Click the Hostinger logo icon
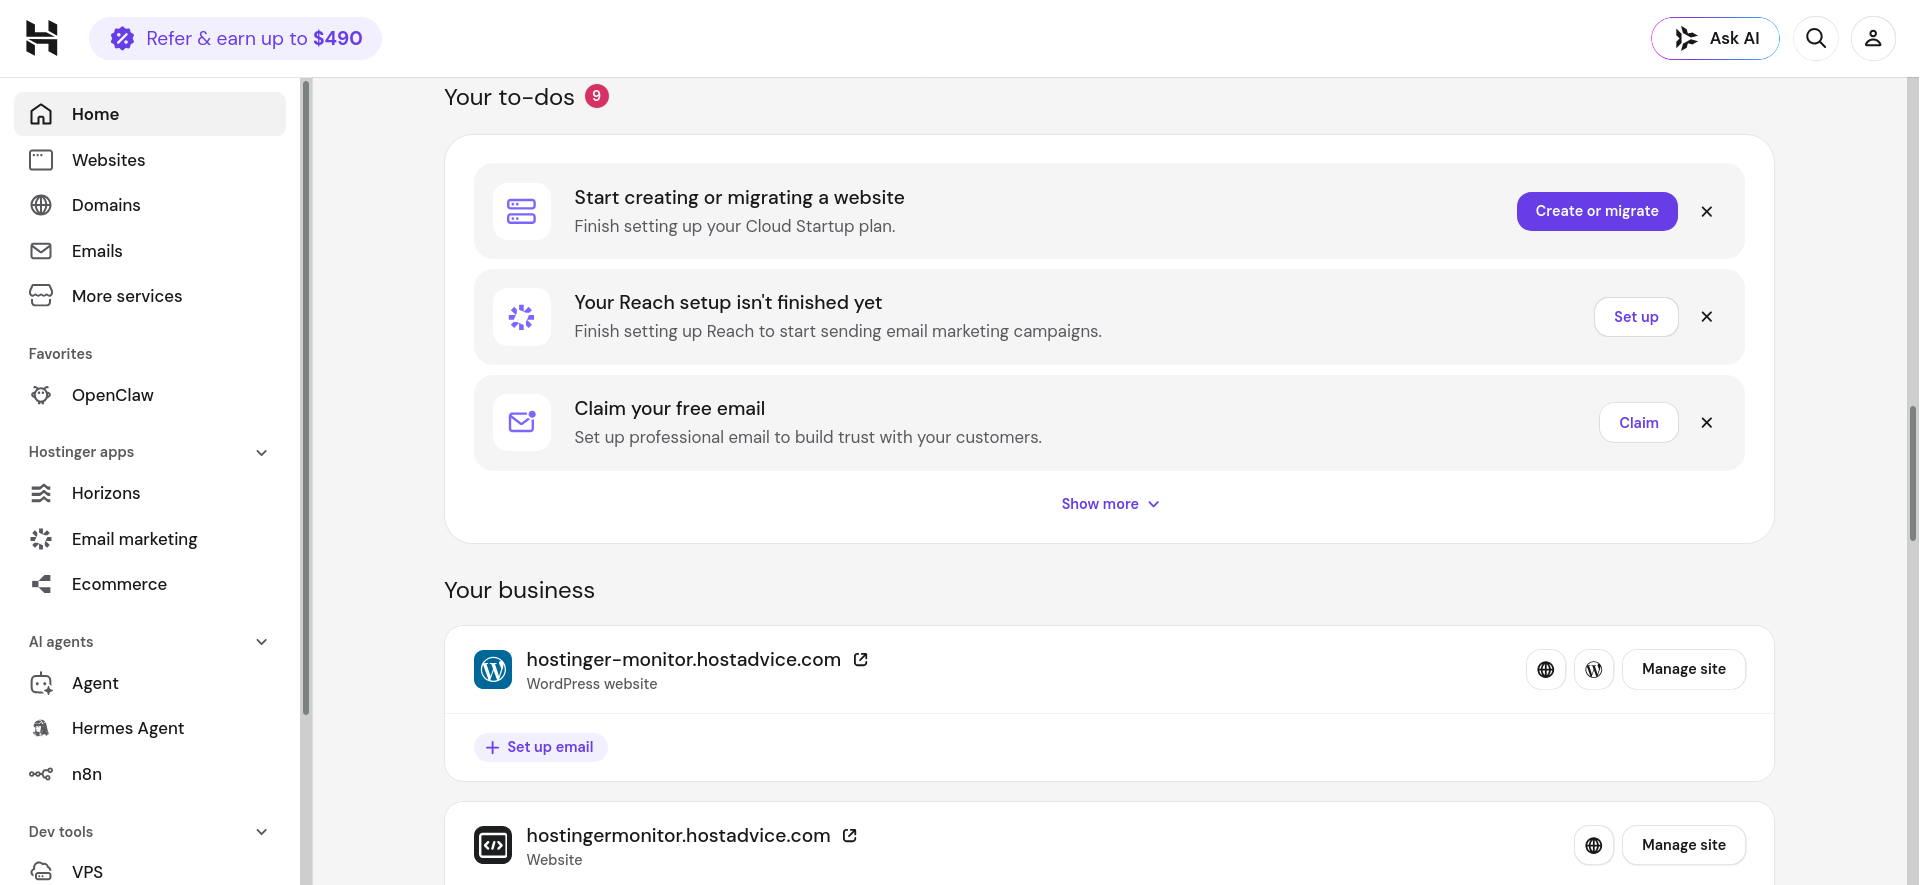Viewport: 1920px width, 885px height. [x=41, y=38]
